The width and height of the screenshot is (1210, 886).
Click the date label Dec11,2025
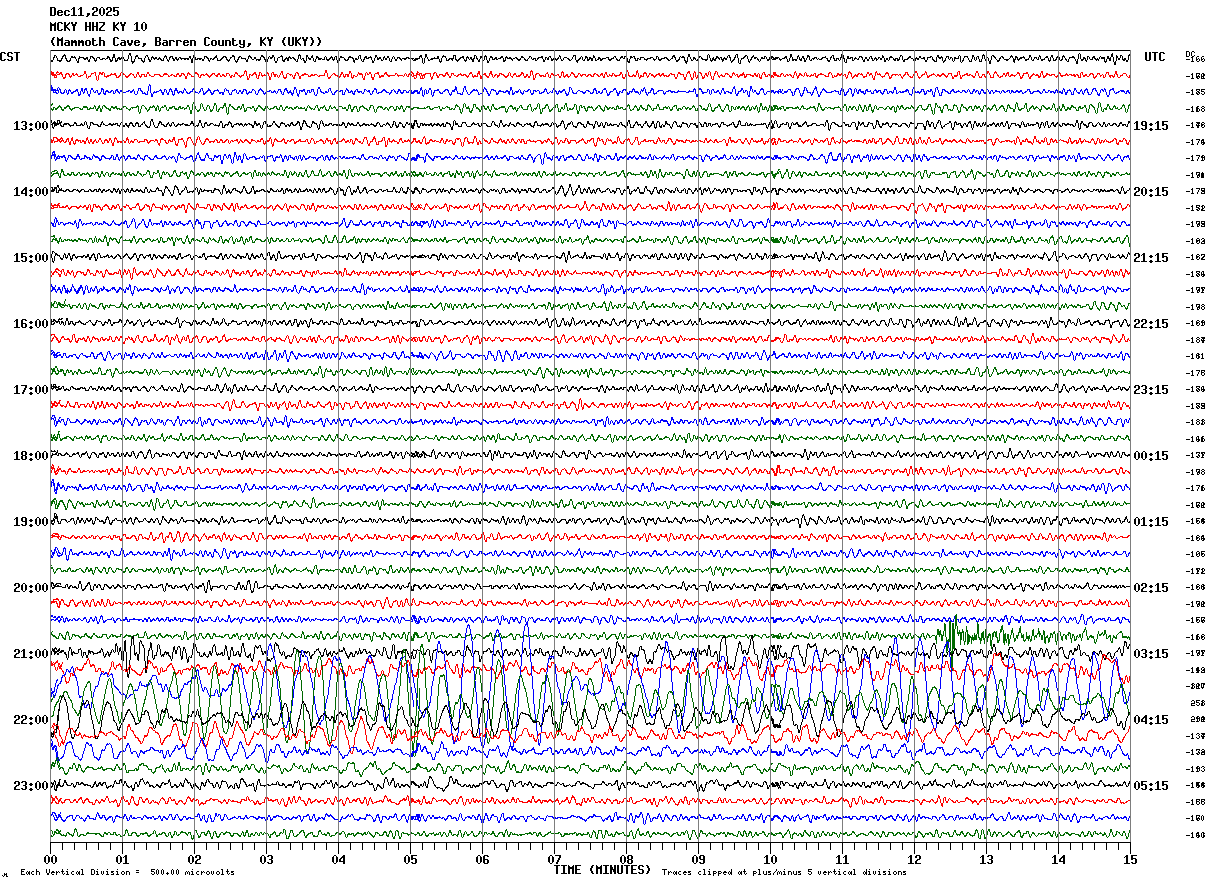84,12
